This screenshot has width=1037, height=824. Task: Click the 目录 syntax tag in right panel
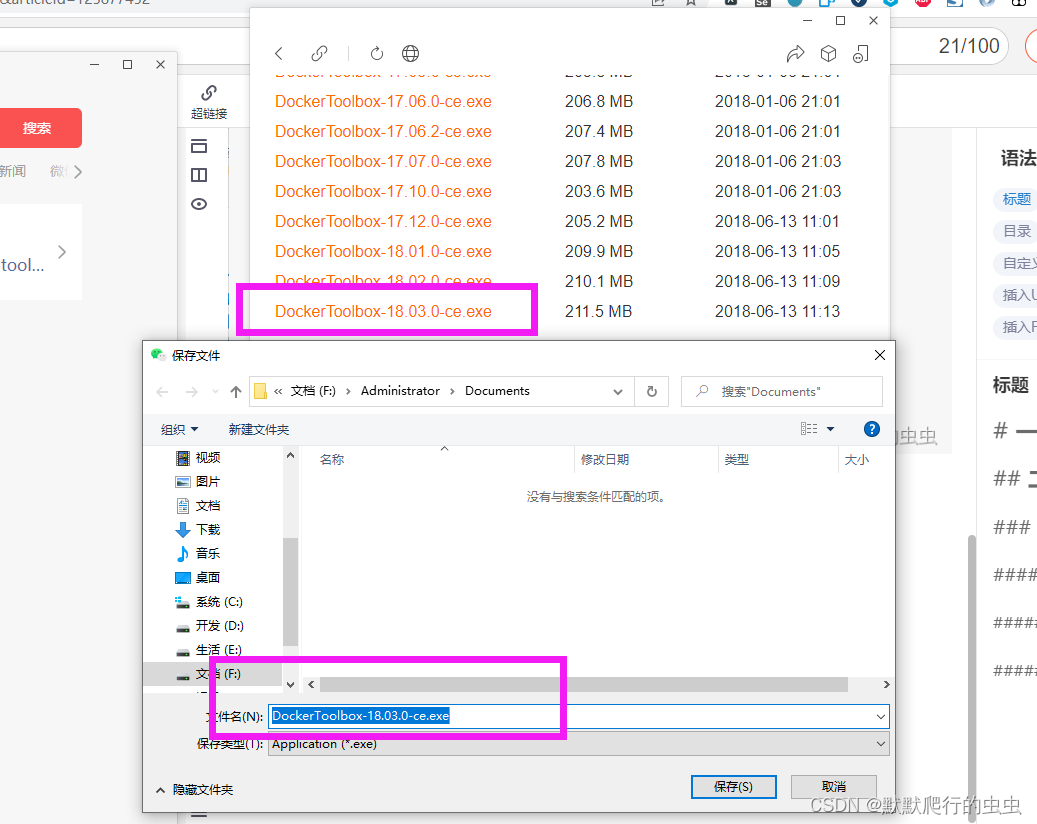pos(1016,231)
